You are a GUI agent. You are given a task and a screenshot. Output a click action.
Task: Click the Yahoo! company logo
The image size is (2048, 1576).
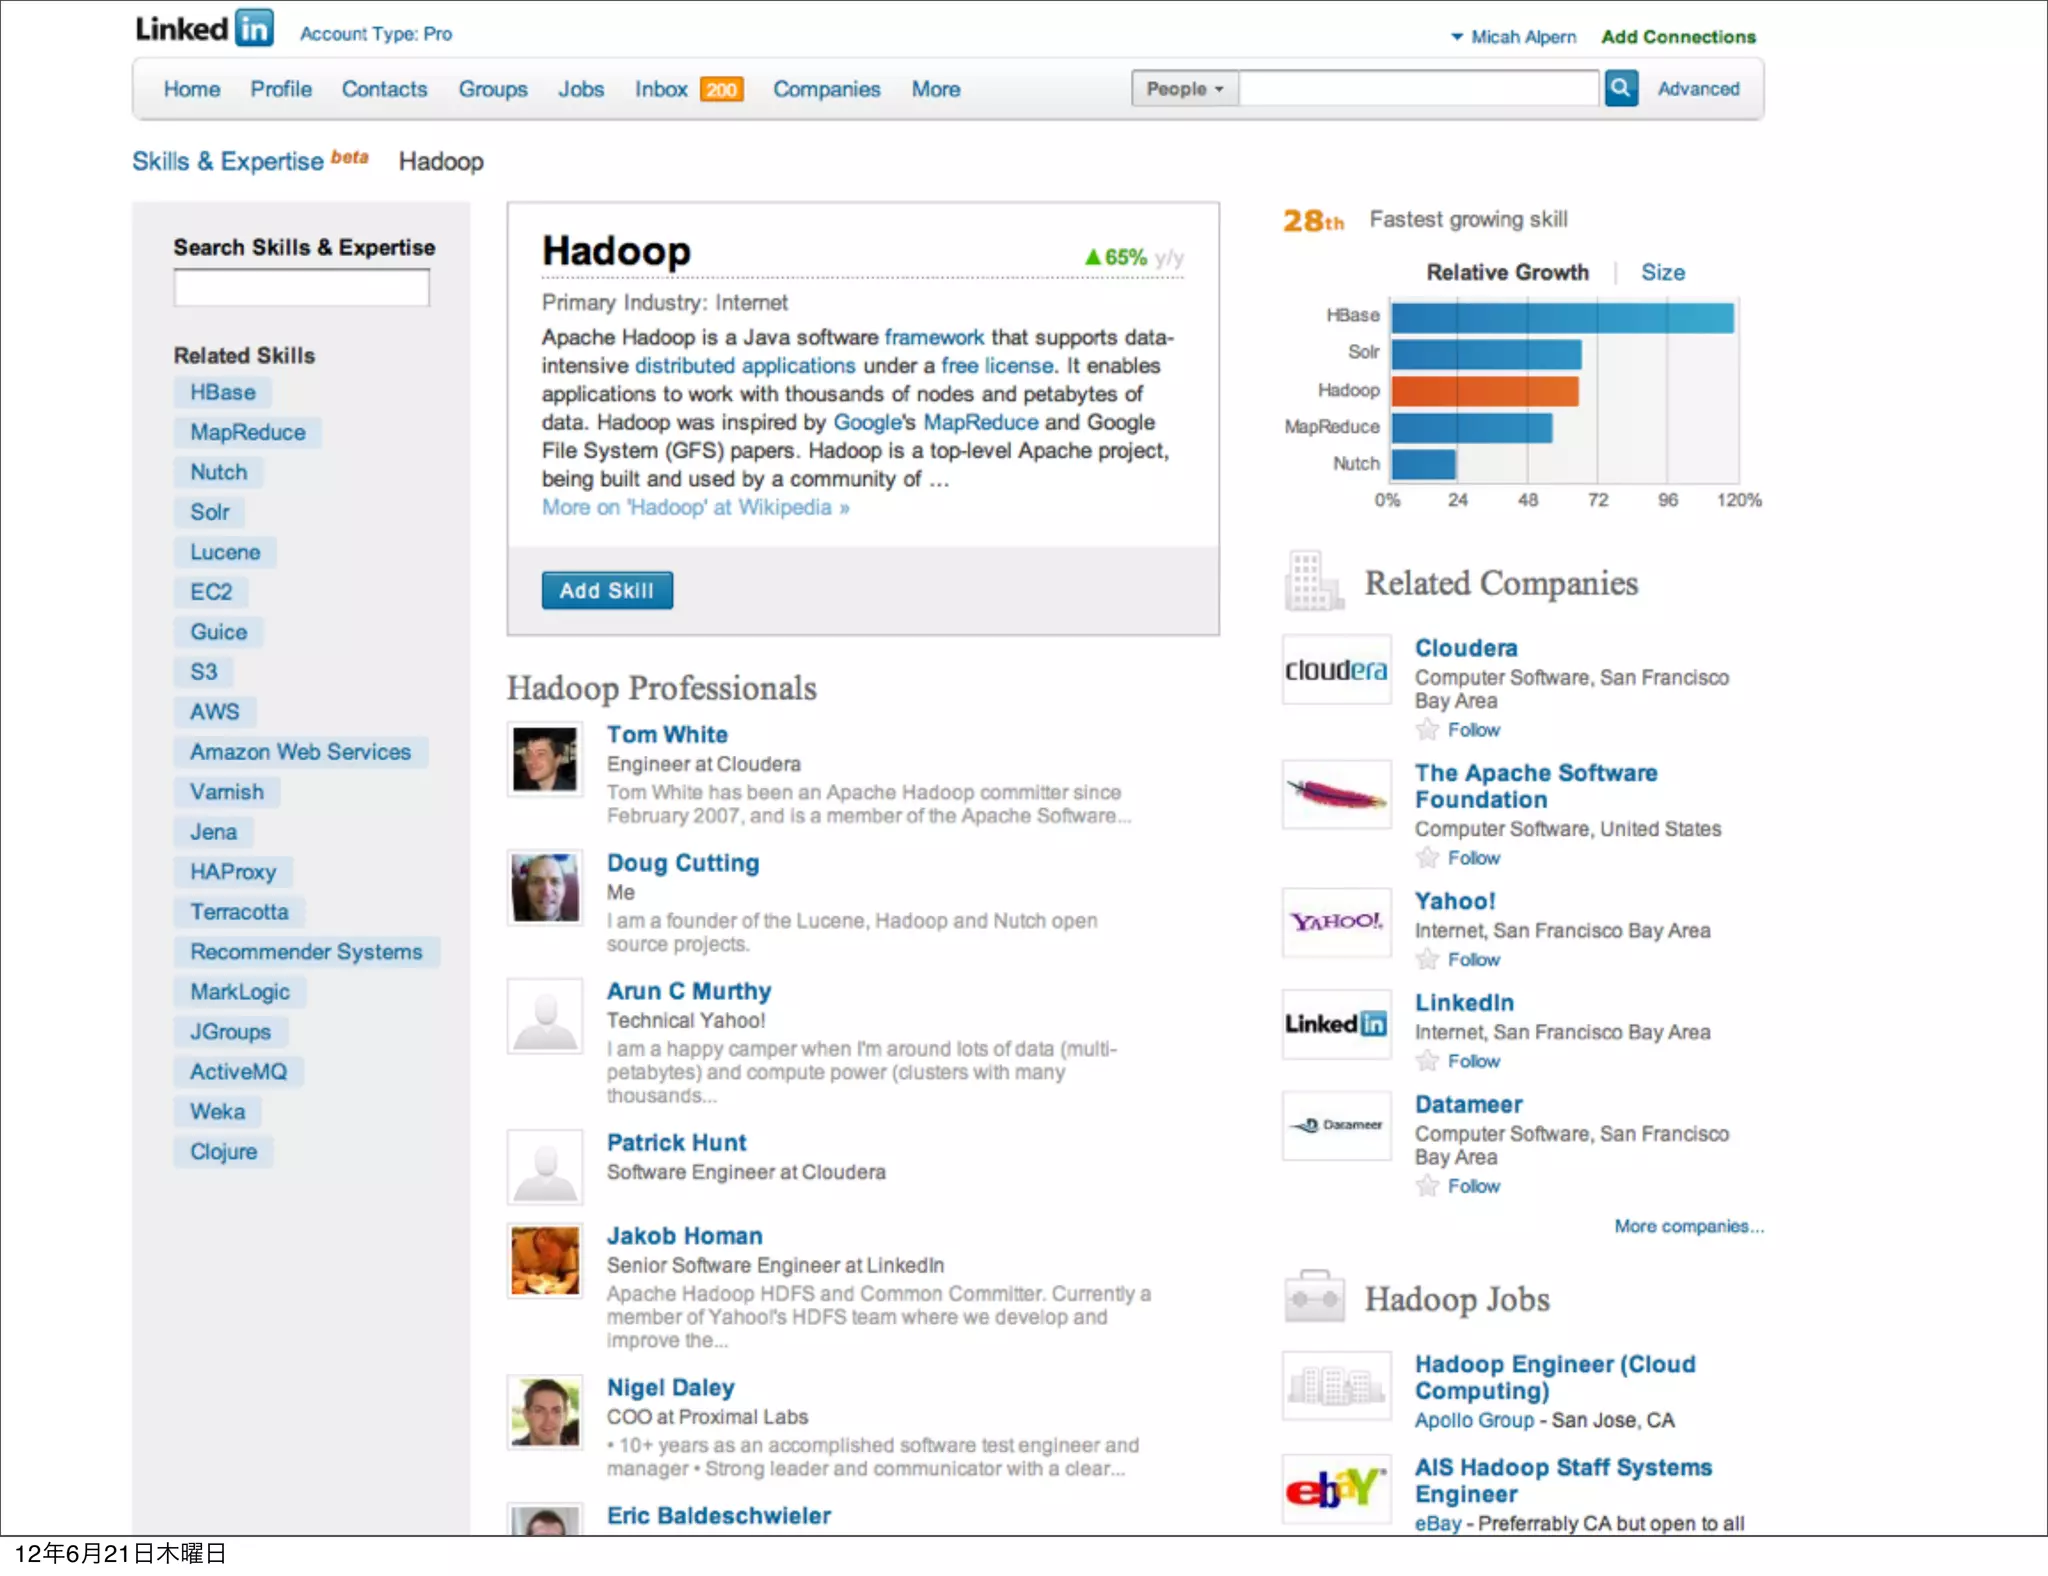(1336, 922)
